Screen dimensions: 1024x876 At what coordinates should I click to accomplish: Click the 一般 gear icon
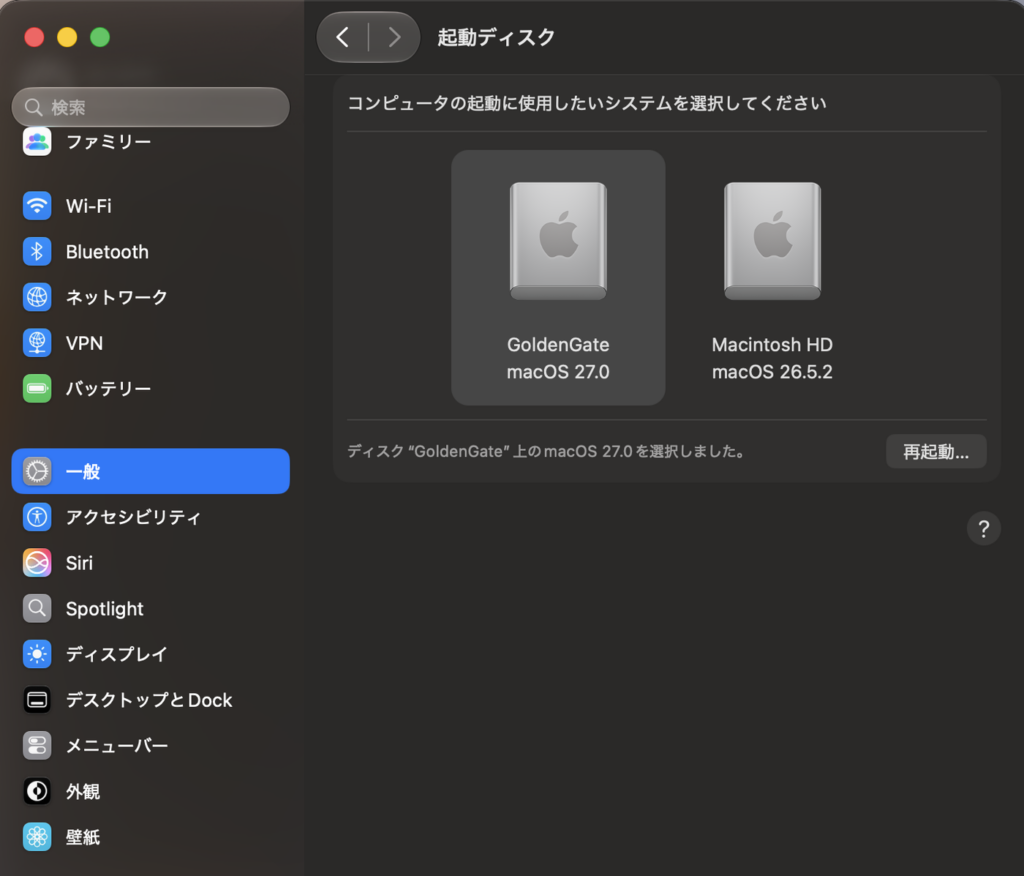(x=37, y=471)
